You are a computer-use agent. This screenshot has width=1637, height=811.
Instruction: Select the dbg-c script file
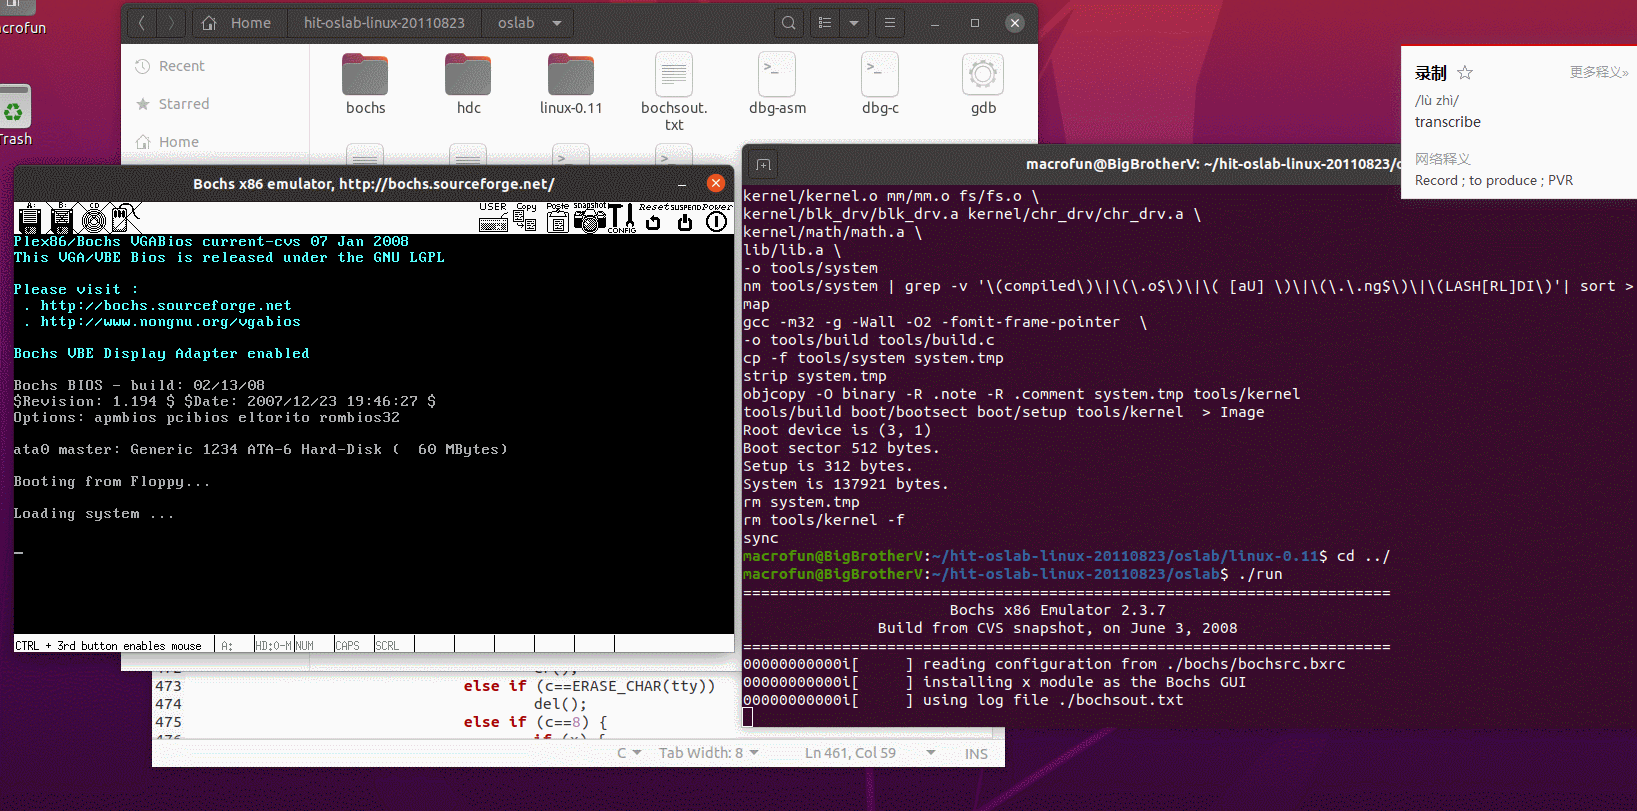tap(880, 84)
